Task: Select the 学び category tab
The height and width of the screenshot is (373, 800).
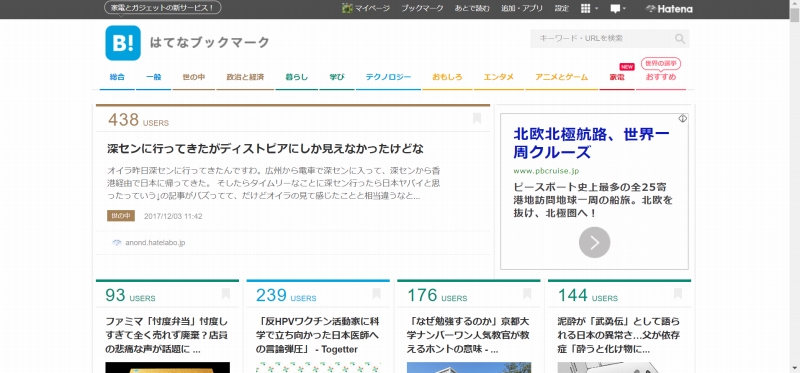Action: click(337, 78)
